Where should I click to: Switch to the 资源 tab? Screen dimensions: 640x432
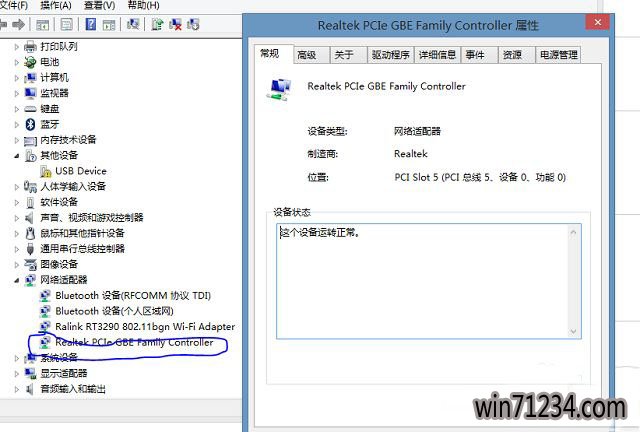coord(517,55)
